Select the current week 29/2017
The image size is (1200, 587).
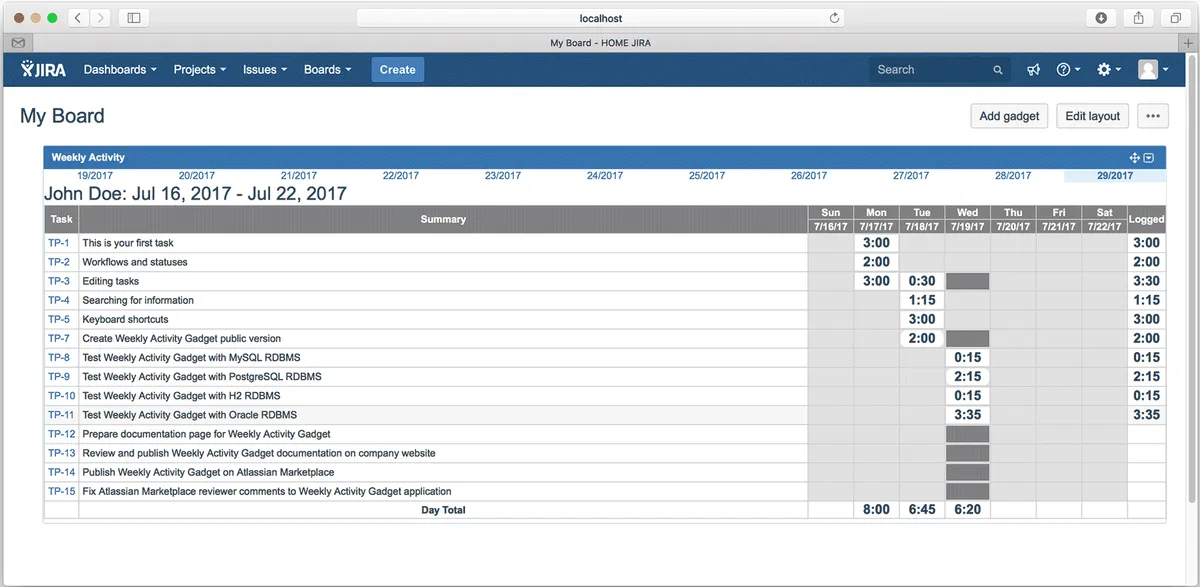1115,176
